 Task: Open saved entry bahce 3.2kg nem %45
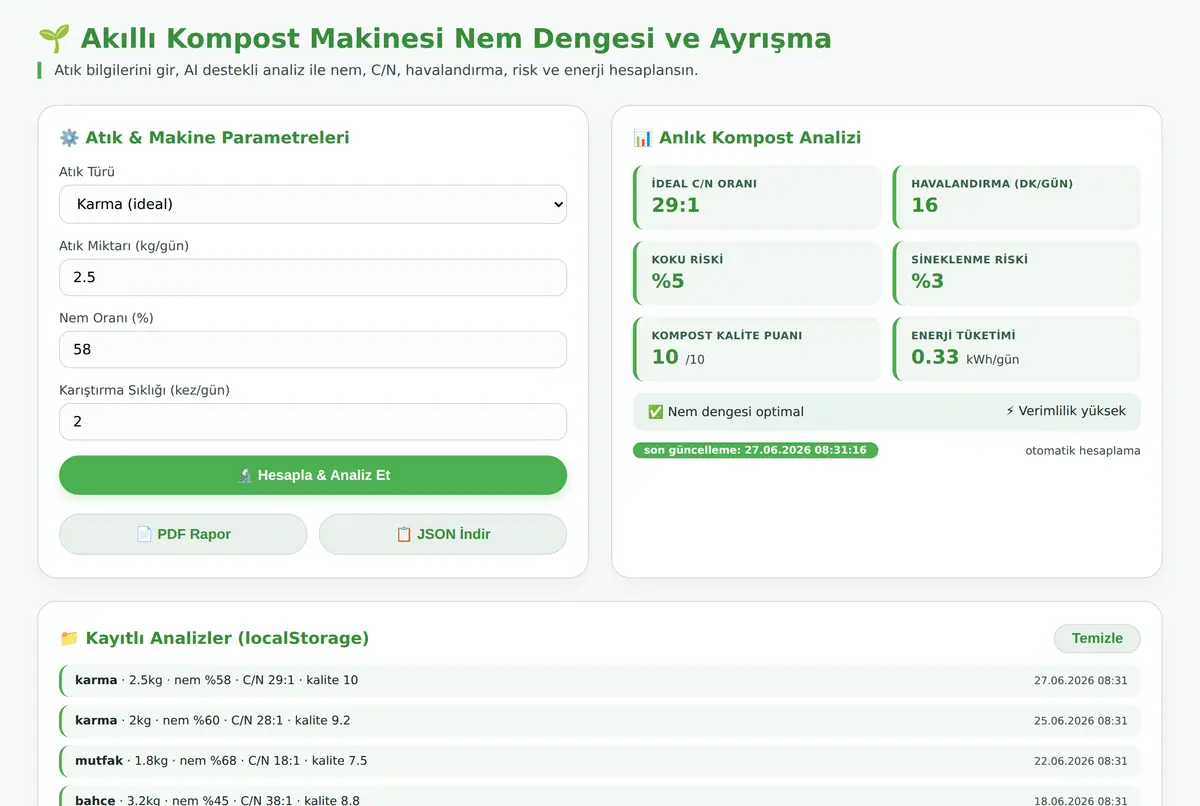click(x=599, y=798)
